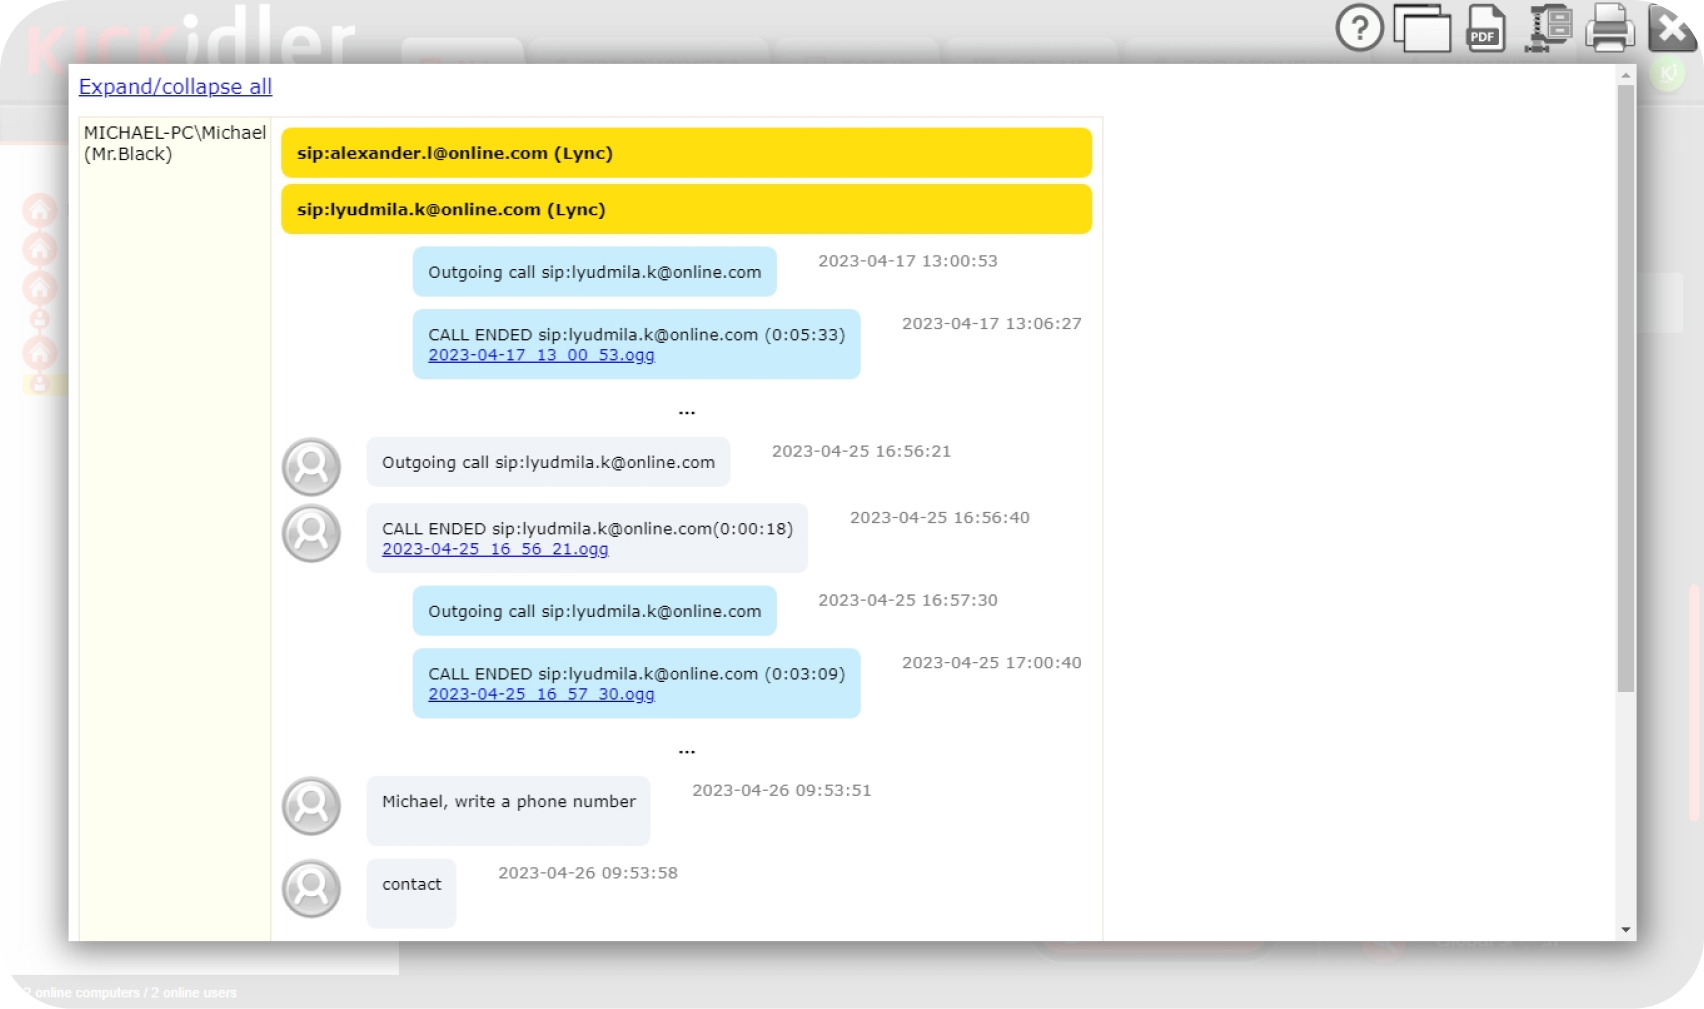1704x1009 pixels.
Task: Select the MICHAEL-PC\Michael (Mr.Black) user cell
Action: (x=174, y=143)
